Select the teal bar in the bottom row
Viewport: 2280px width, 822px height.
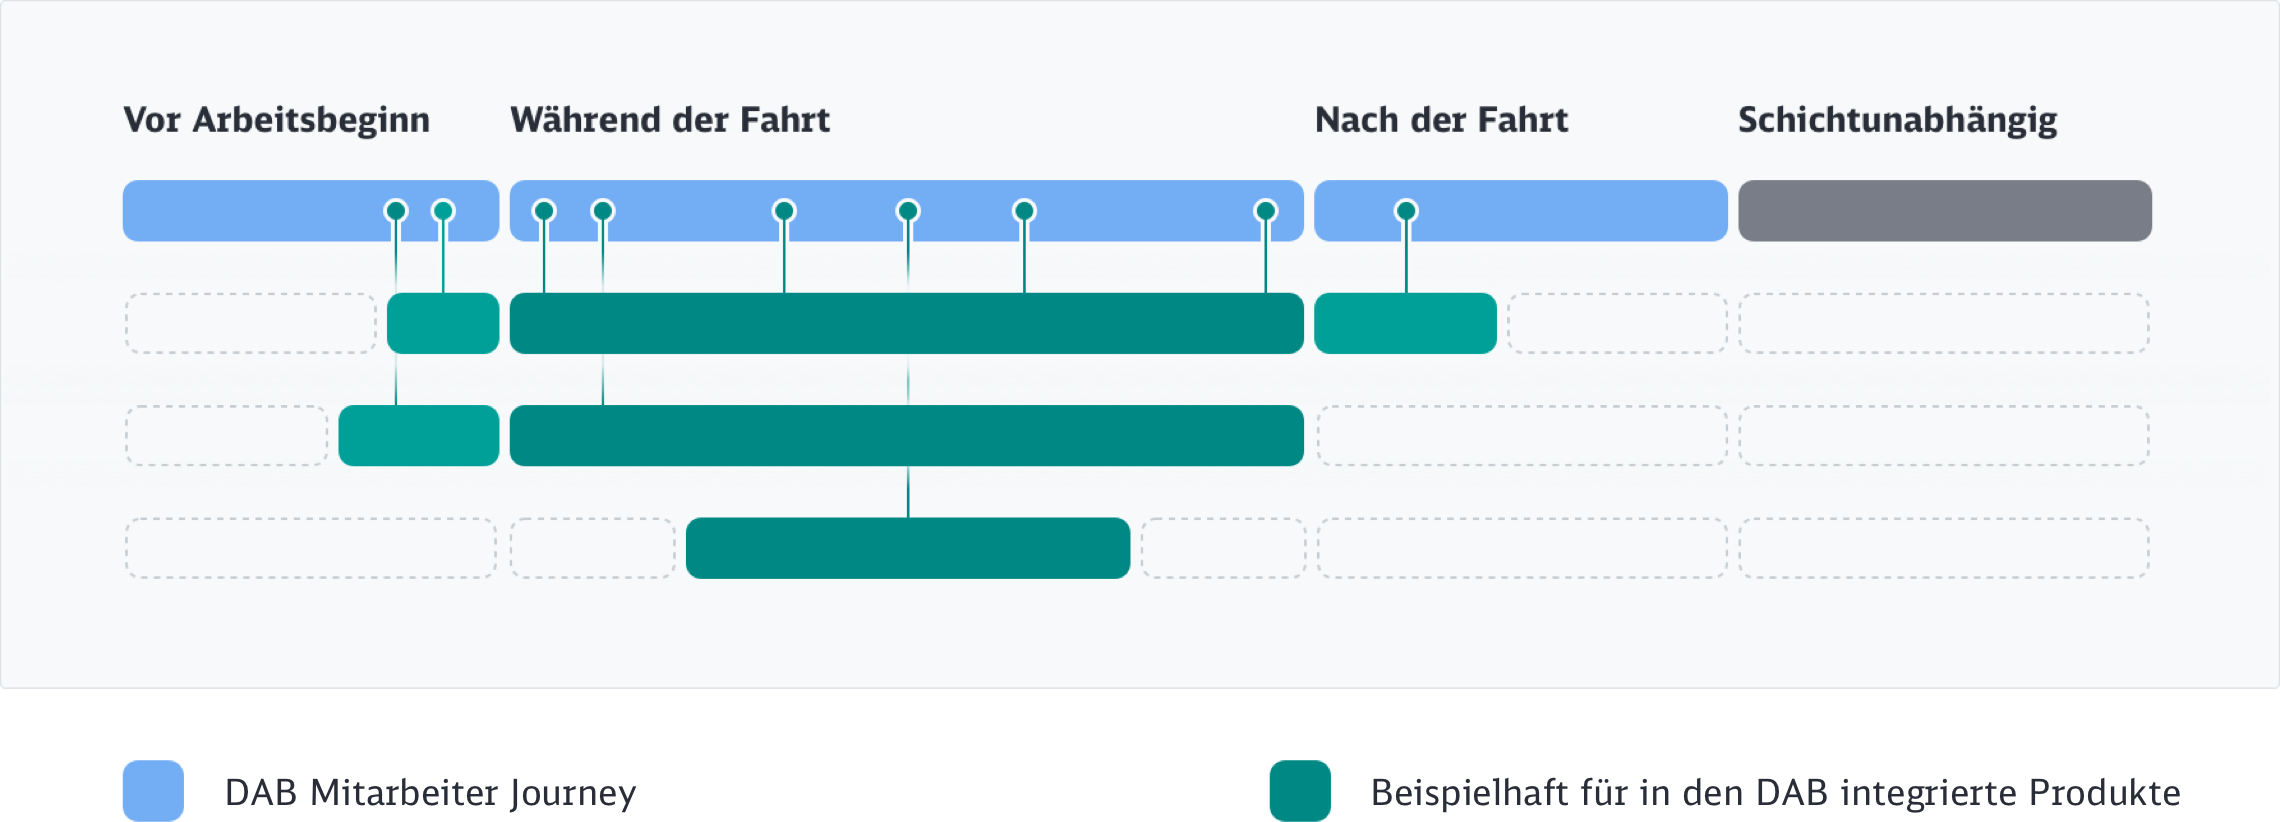(908, 548)
